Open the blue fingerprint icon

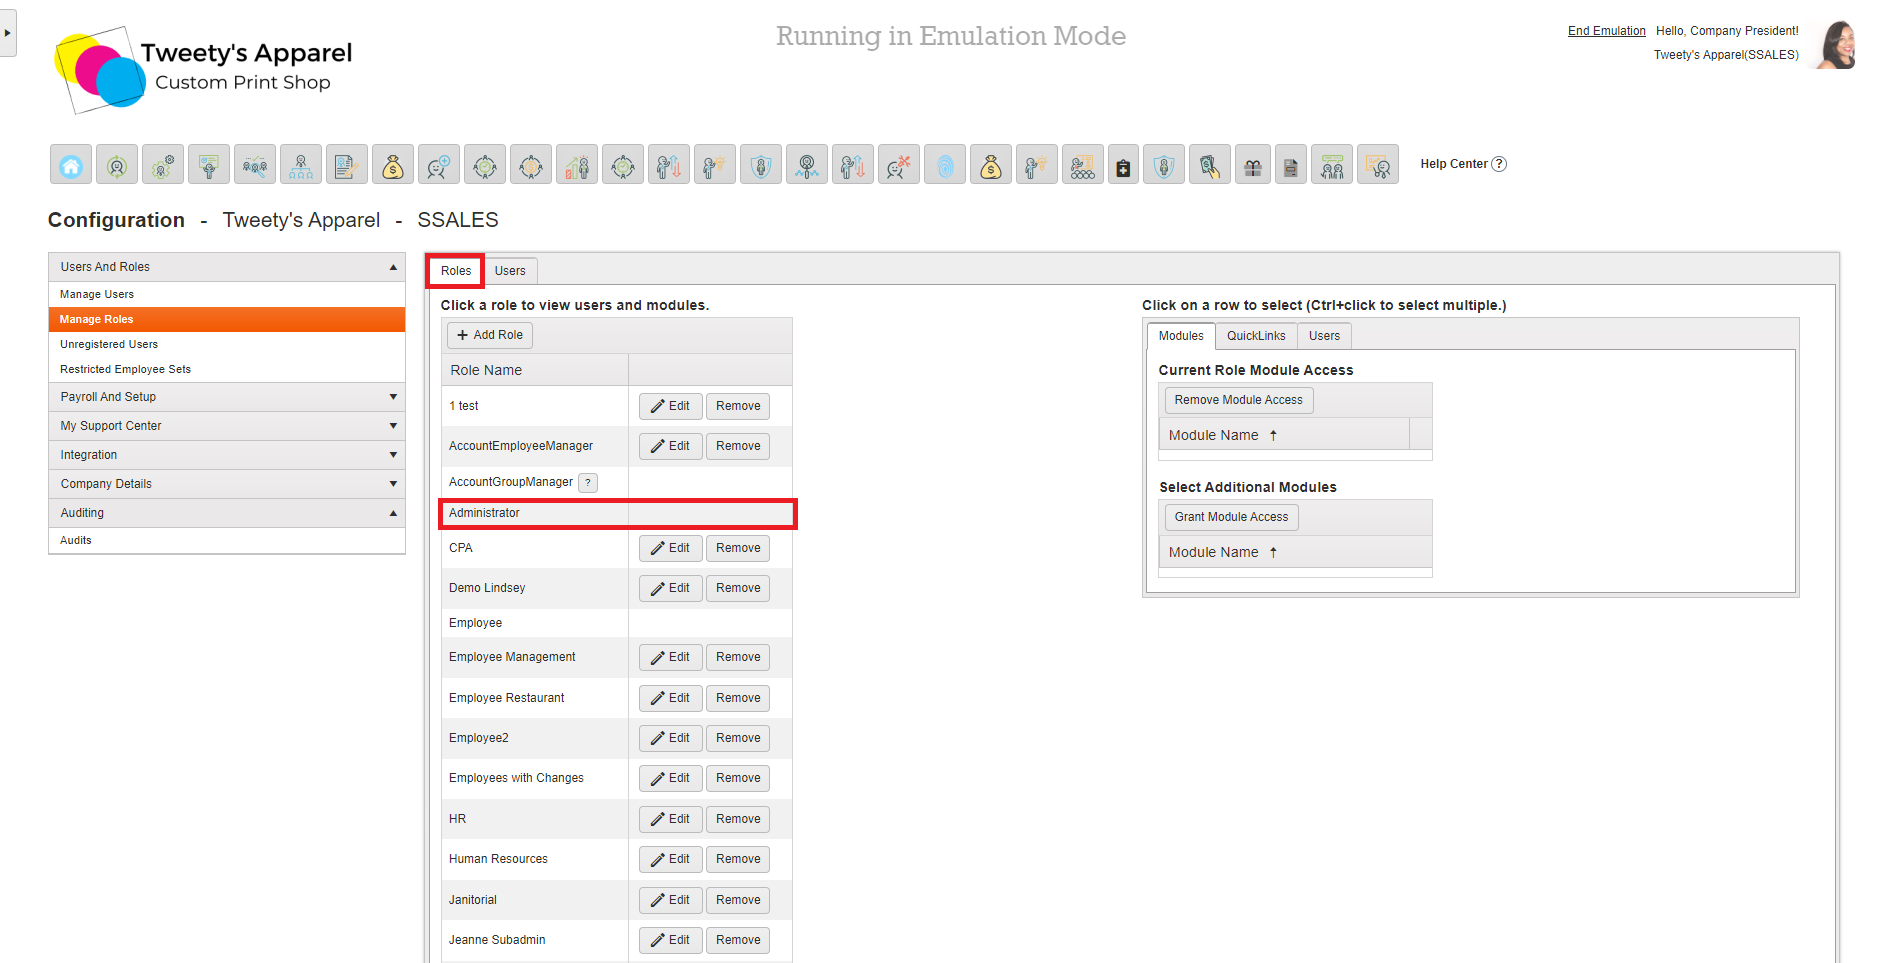click(945, 164)
